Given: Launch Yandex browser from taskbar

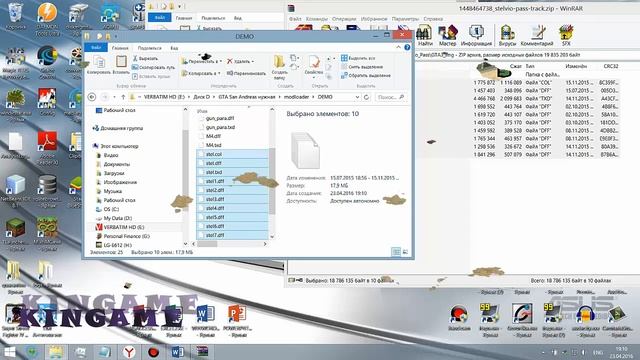Looking at the screenshot, I should tap(129, 352).
